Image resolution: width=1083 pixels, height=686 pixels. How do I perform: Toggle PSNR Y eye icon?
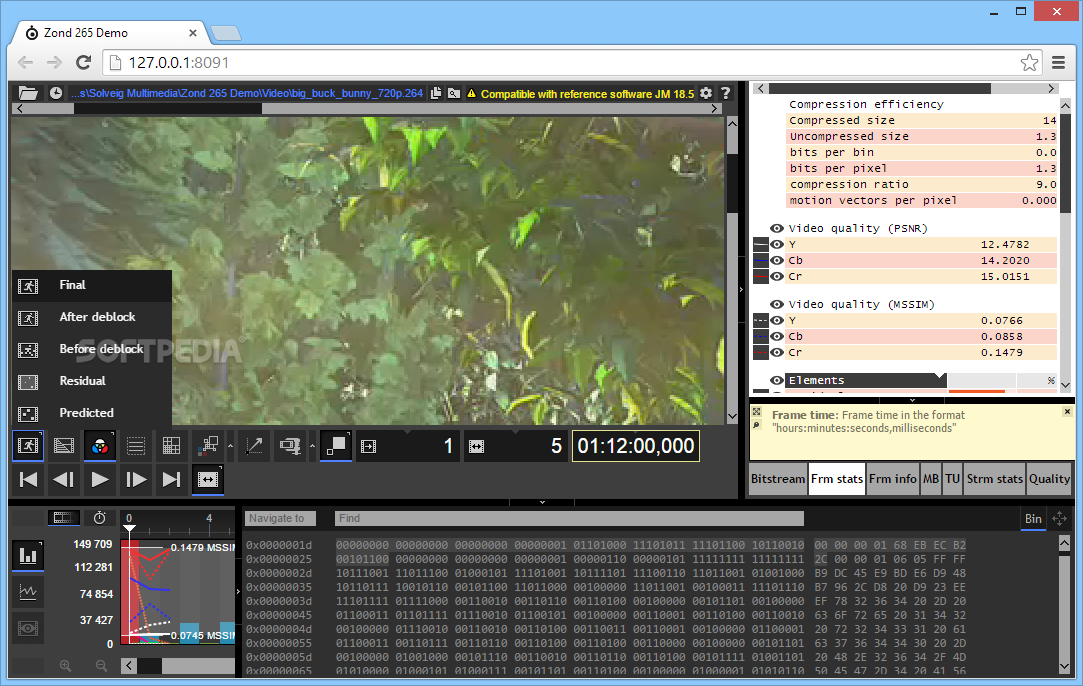point(777,244)
